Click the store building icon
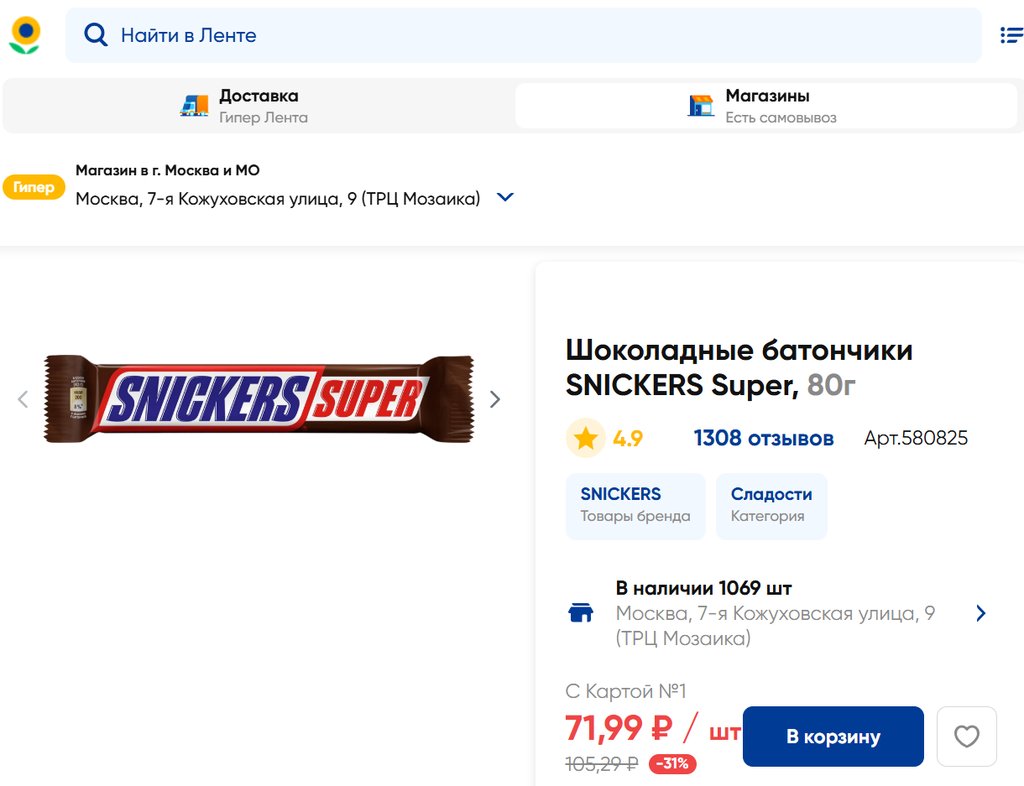 [701, 105]
